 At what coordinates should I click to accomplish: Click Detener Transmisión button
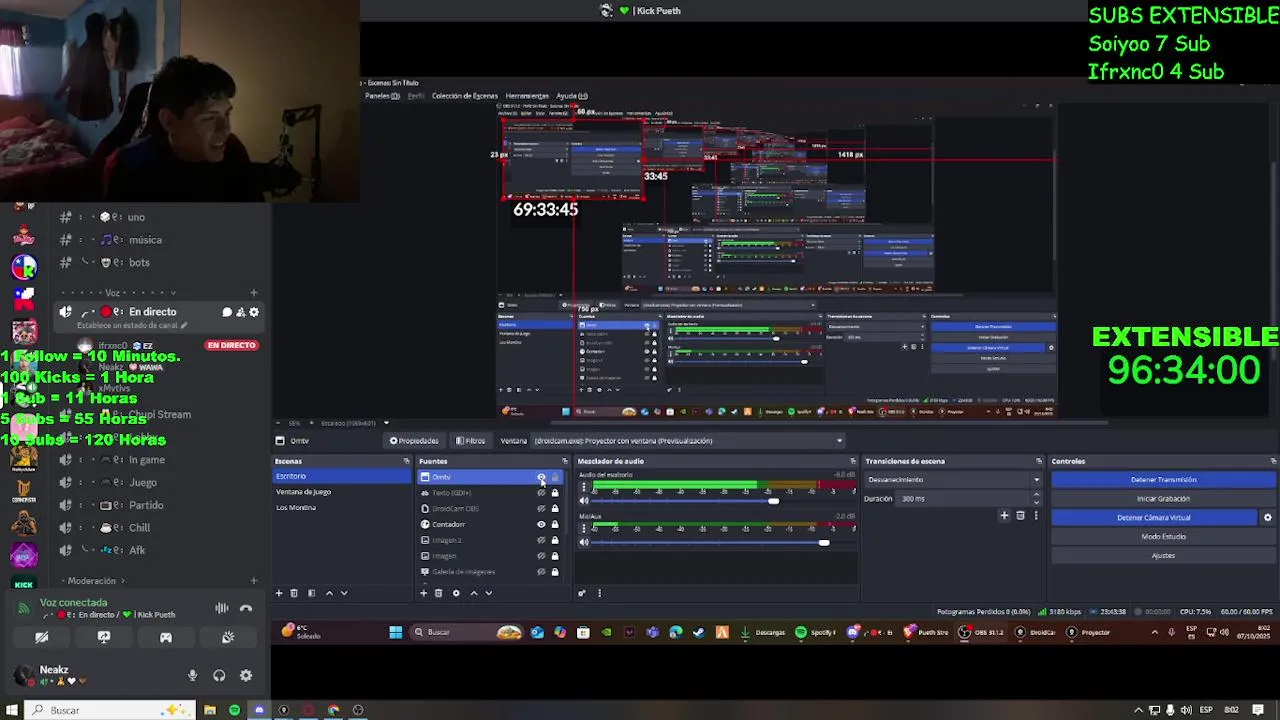tap(1163, 480)
